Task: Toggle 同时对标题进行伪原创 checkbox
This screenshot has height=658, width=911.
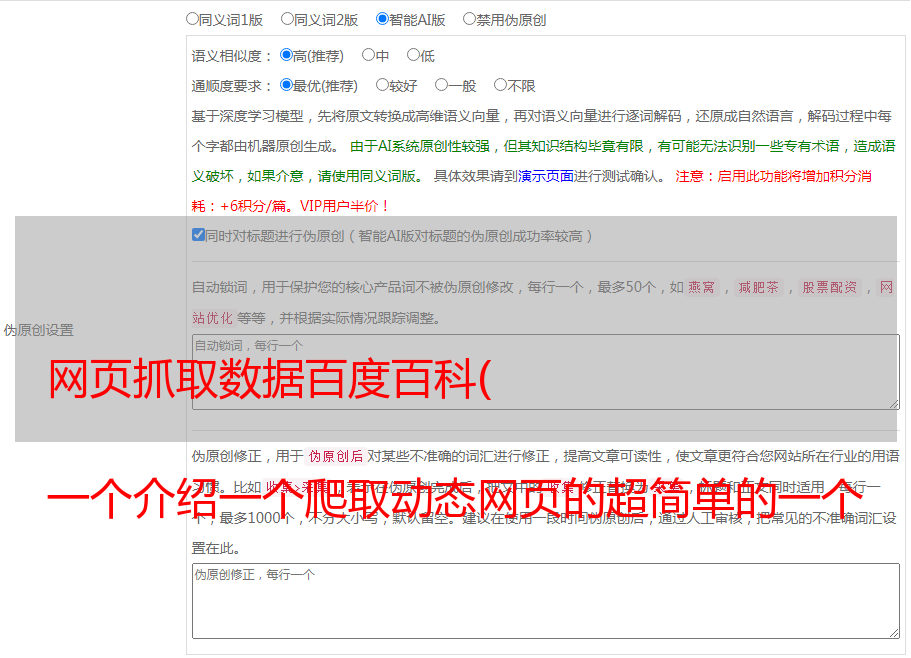Action: (198, 235)
